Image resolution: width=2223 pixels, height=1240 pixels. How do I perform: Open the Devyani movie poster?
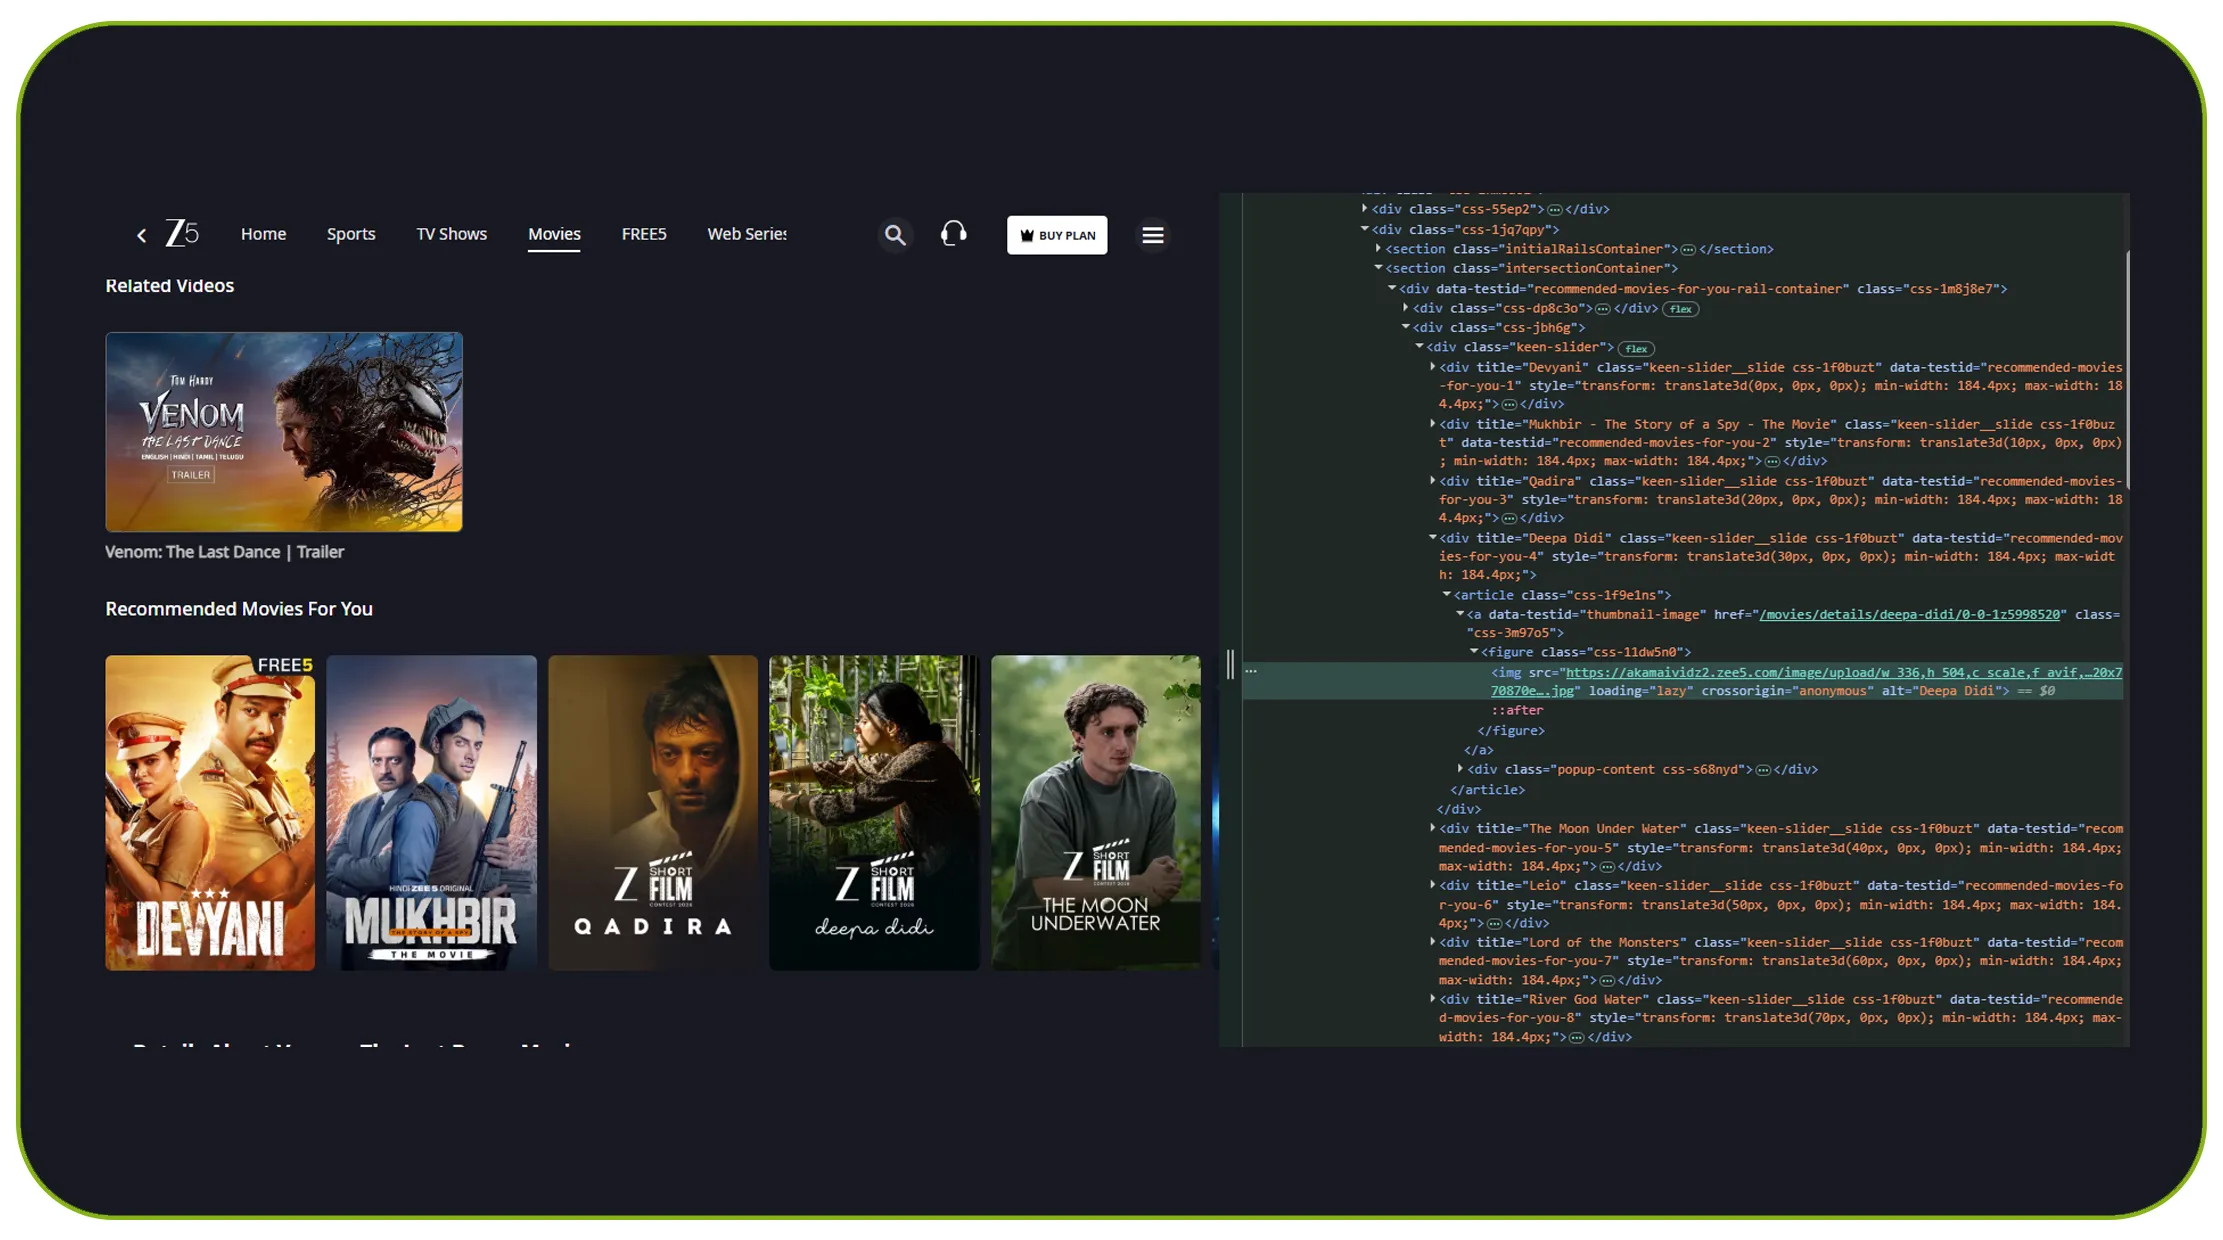(x=210, y=813)
